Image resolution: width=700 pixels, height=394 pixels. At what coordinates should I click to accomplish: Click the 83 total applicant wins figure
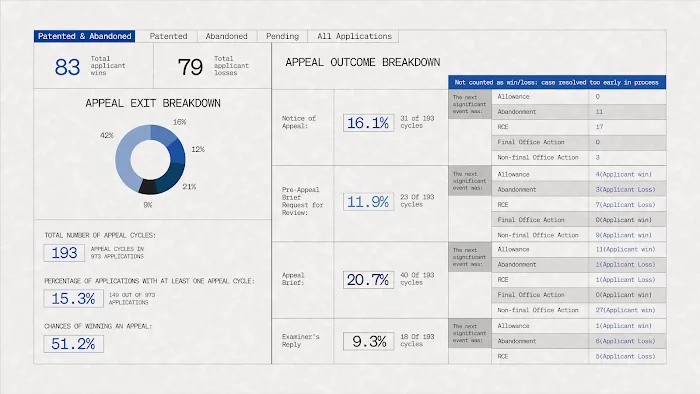[67, 67]
